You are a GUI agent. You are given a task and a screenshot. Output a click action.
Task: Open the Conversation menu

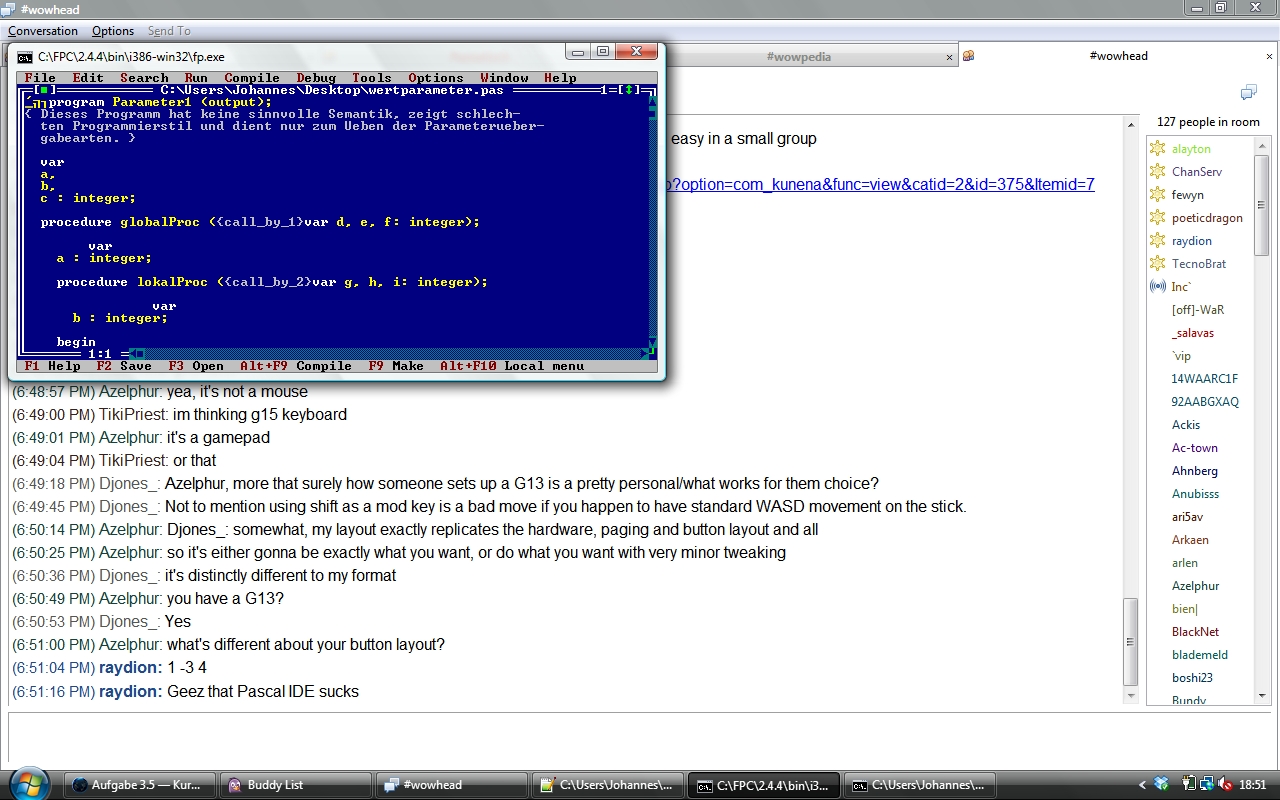click(x=43, y=31)
